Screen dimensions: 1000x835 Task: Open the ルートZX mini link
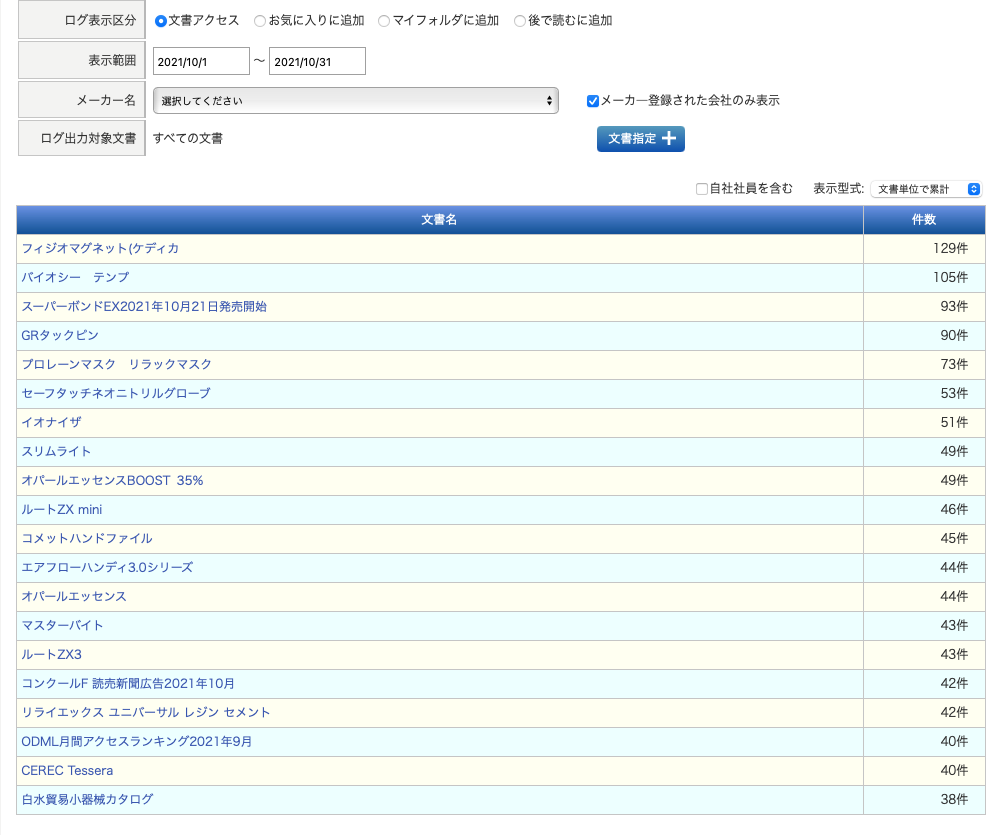(62, 509)
